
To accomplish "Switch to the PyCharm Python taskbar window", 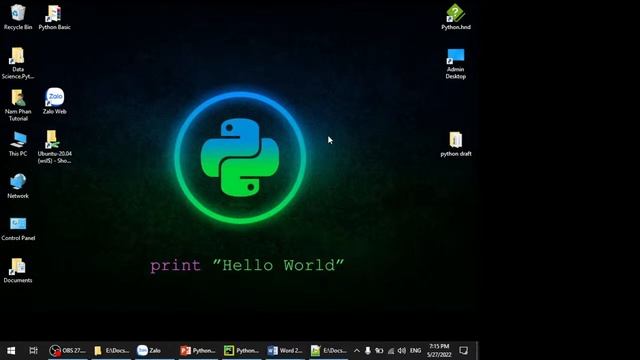I will click(242, 351).
